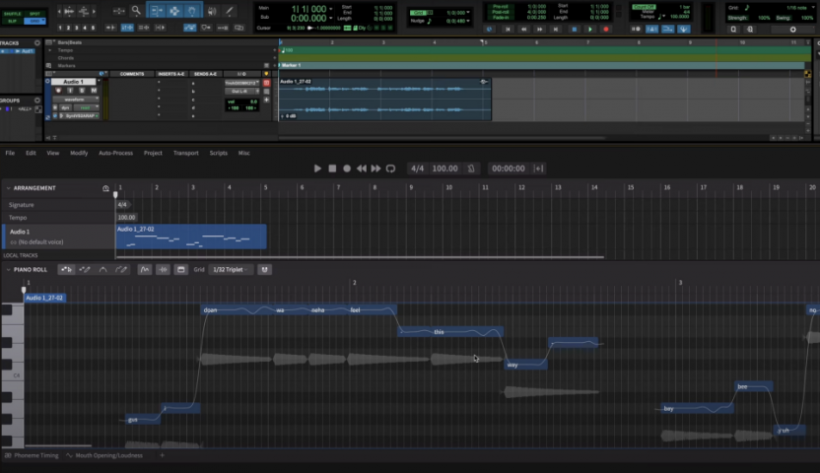Play in Synthesizer V transport

[317, 168]
